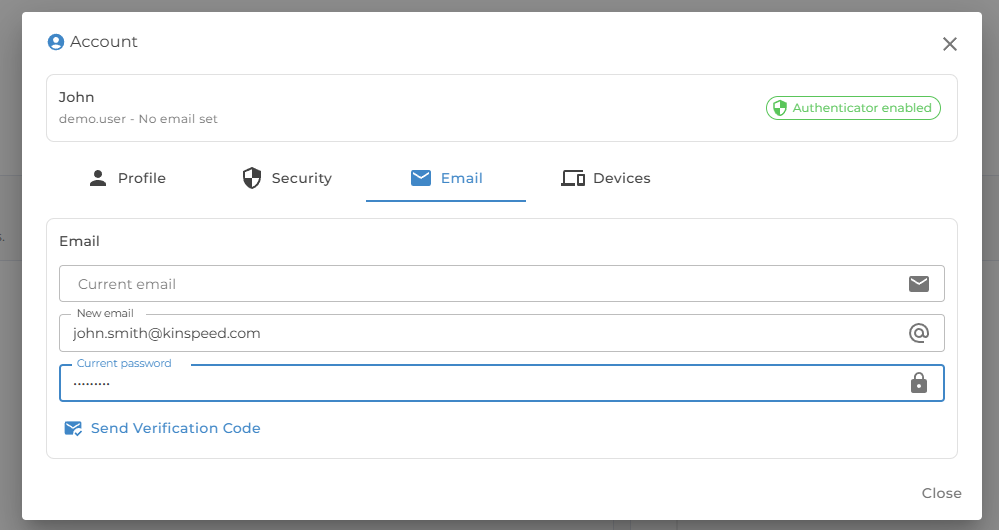Close the Account dialog with X
999x530 pixels.
coord(949,44)
